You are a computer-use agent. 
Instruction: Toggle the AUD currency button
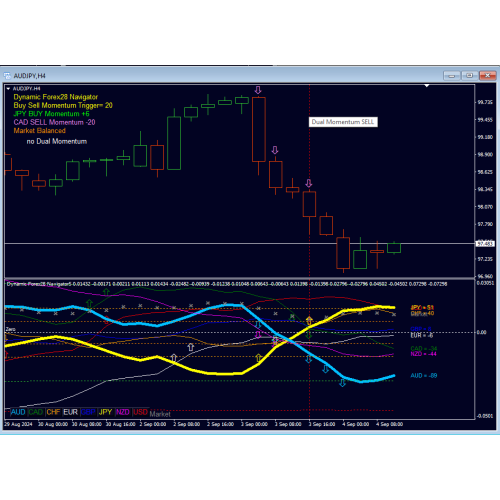coord(18,412)
